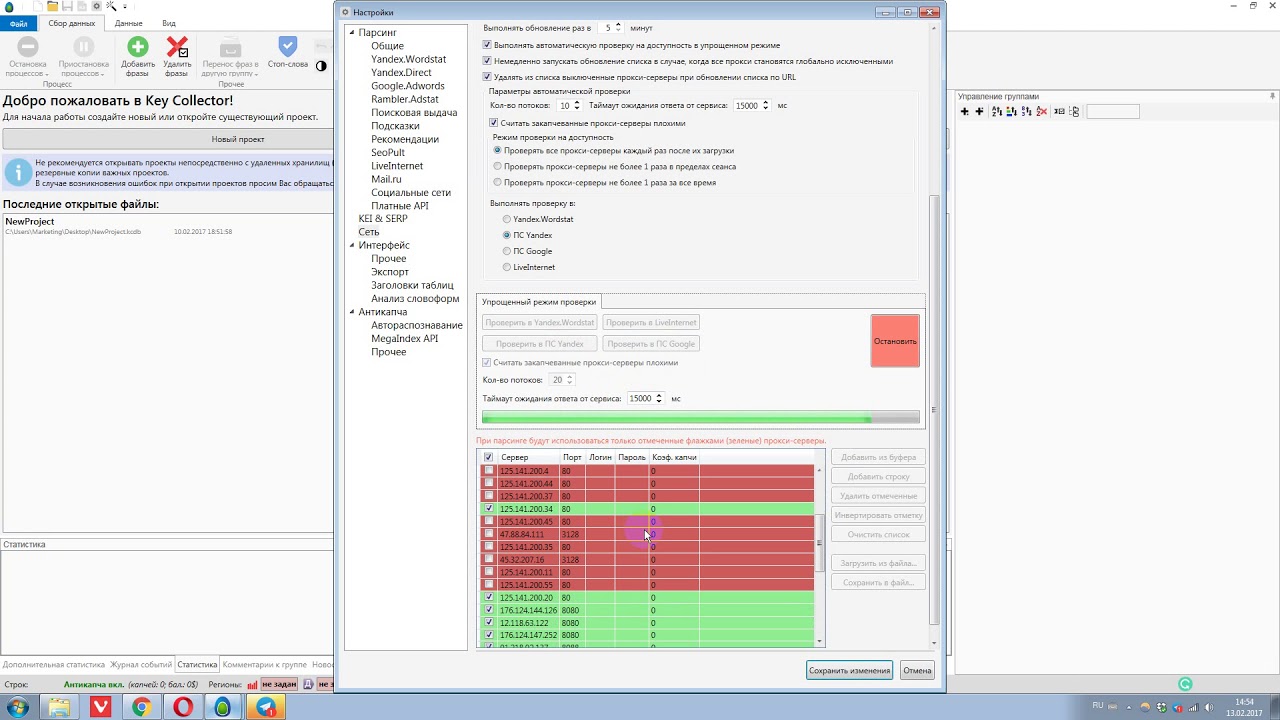Open Vivaldi browser from taskbar
The image size is (1280, 720).
[101, 707]
